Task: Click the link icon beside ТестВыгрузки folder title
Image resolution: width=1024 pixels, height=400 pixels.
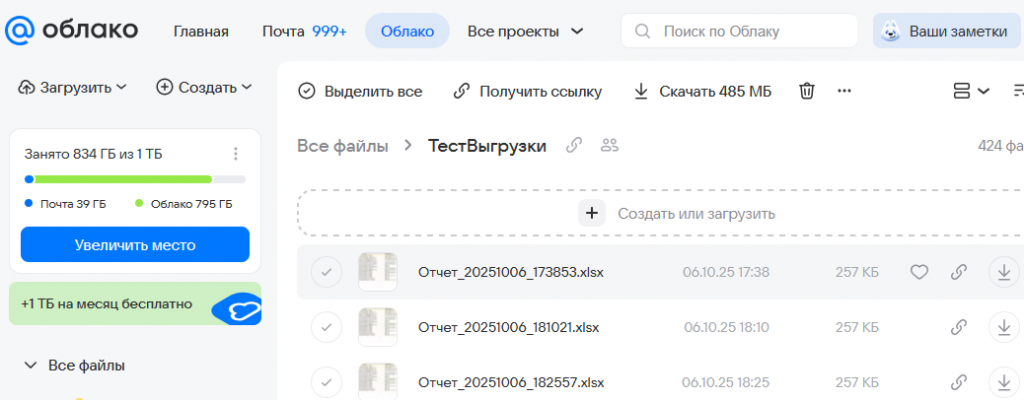Action: click(574, 146)
